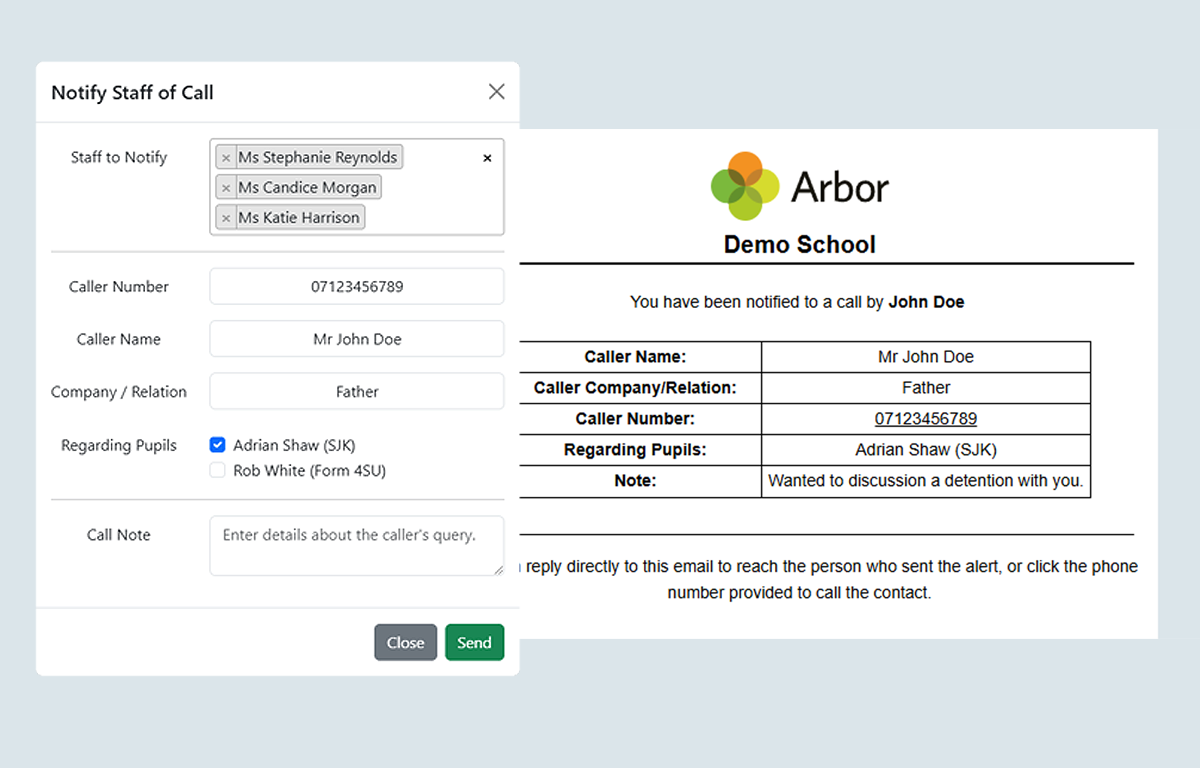Click the 'Ms Stephanie Reynolds' tag label
This screenshot has height=768, width=1200.
(318, 158)
